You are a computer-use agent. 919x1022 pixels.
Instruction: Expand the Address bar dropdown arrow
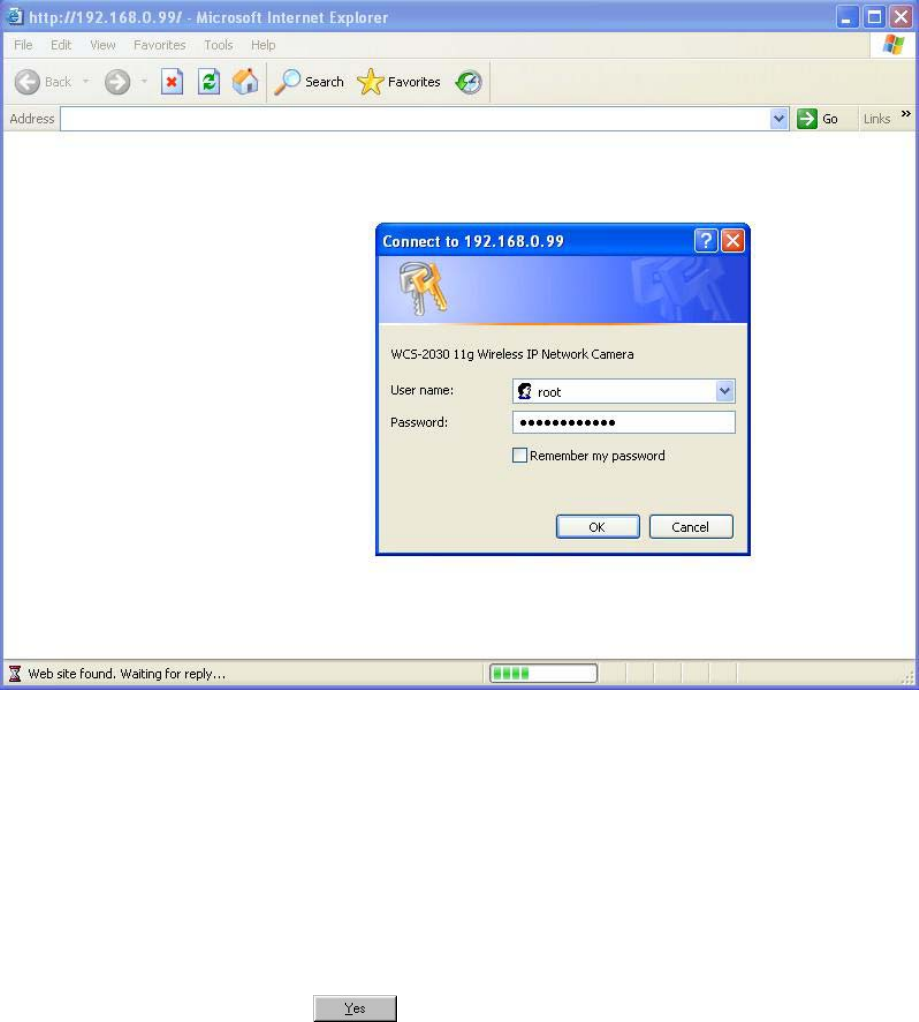click(778, 119)
